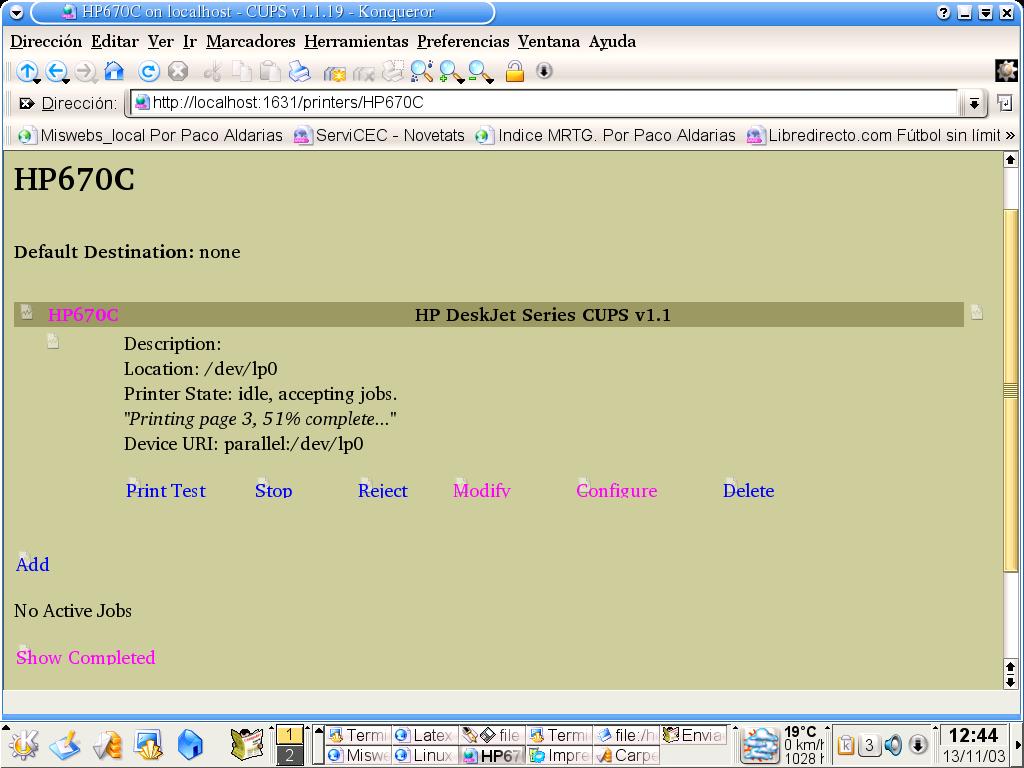Open the Preferencias menu
The image size is (1024, 768).
(463, 42)
